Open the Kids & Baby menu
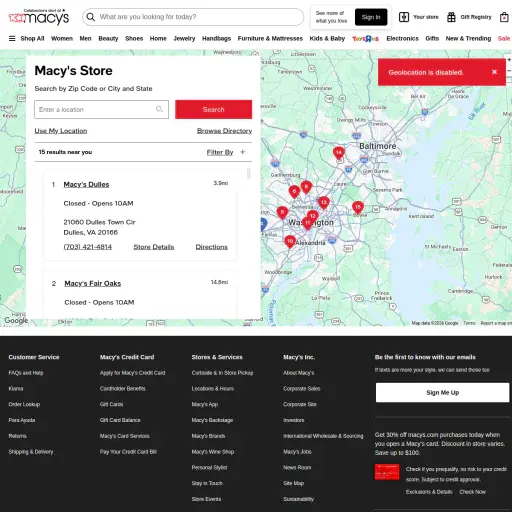The width and height of the screenshot is (512, 512). pos(327,38)
